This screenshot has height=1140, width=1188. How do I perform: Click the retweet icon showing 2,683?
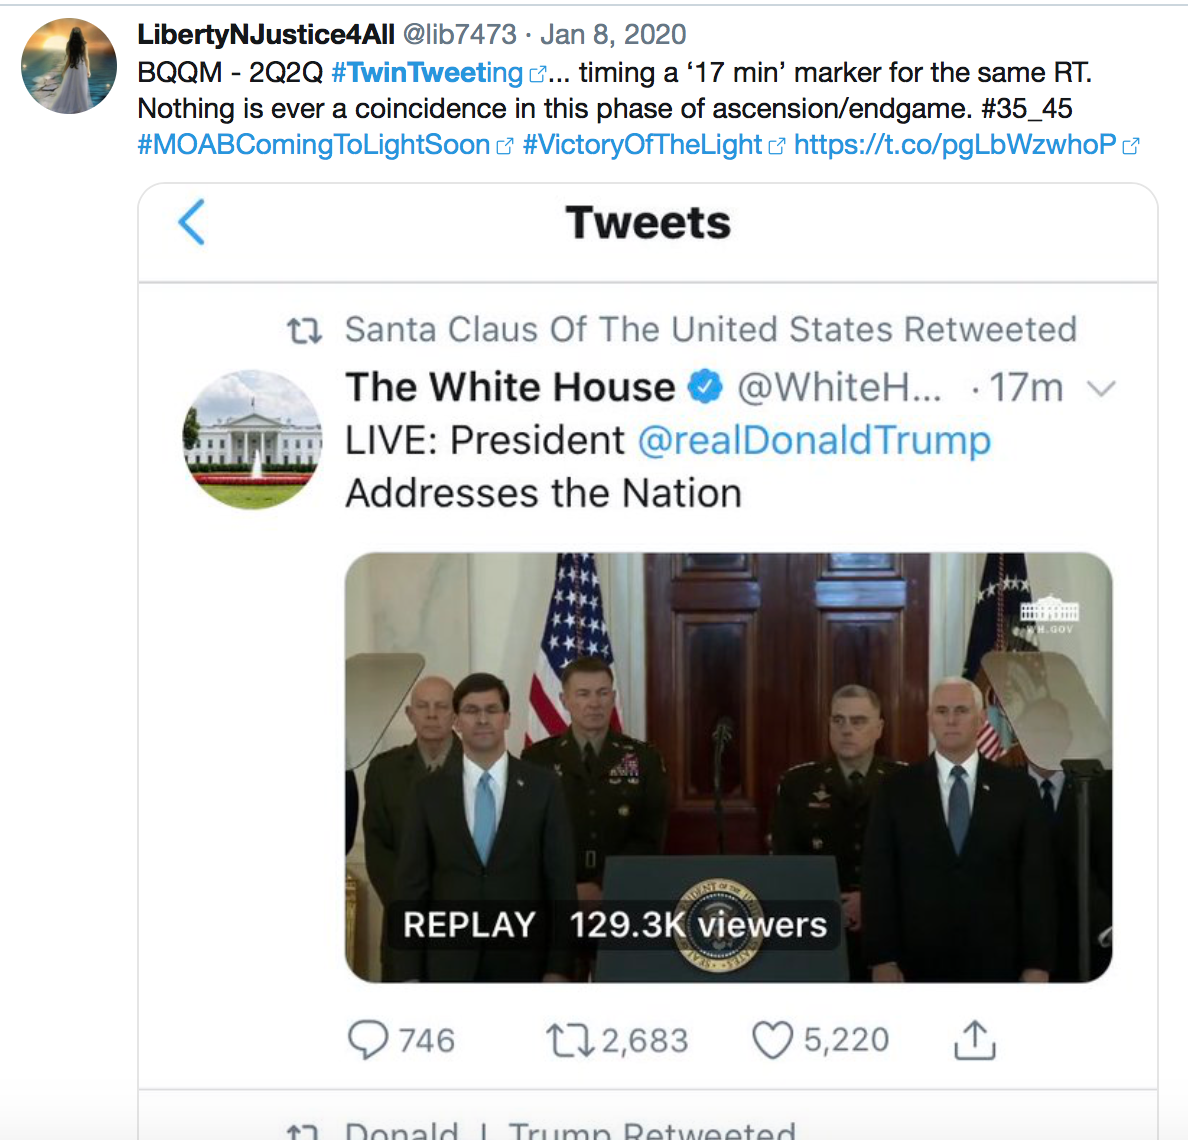(x=568, y=1040)
